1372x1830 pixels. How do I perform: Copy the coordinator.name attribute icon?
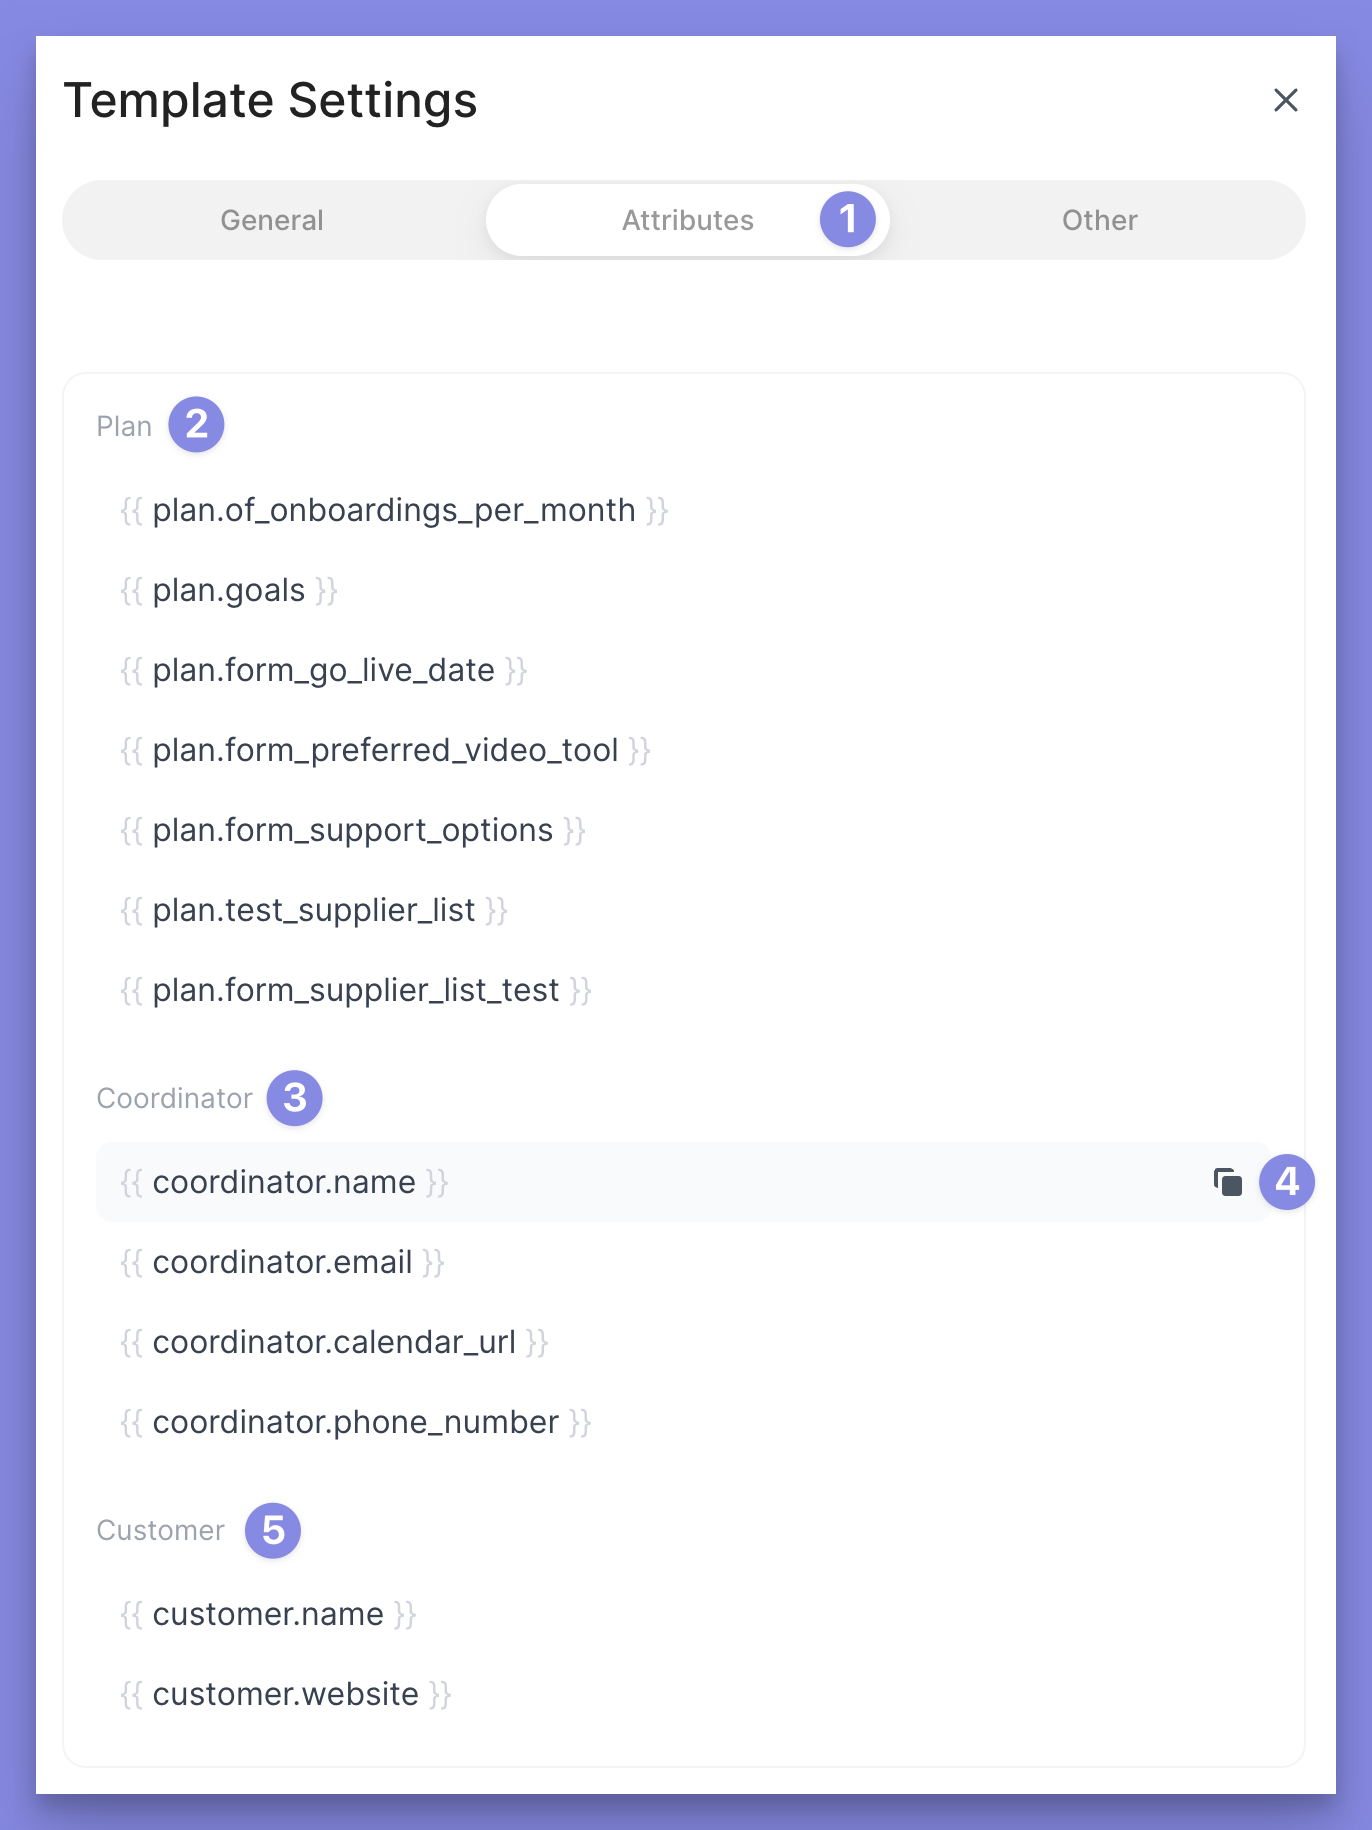pos(1227,1182)
